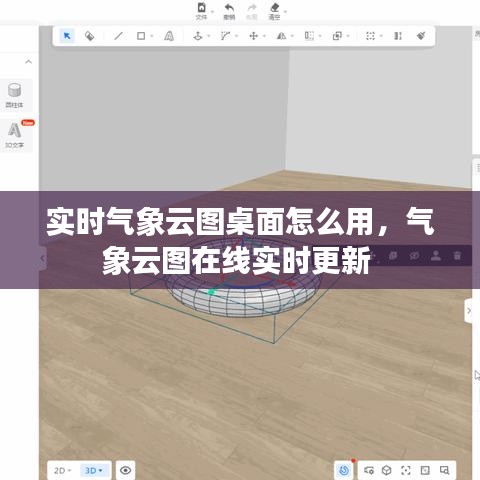The width and height of the screenshot is (480, 480).
Task: Click the square frame view icon
Action: pos(425,470)
